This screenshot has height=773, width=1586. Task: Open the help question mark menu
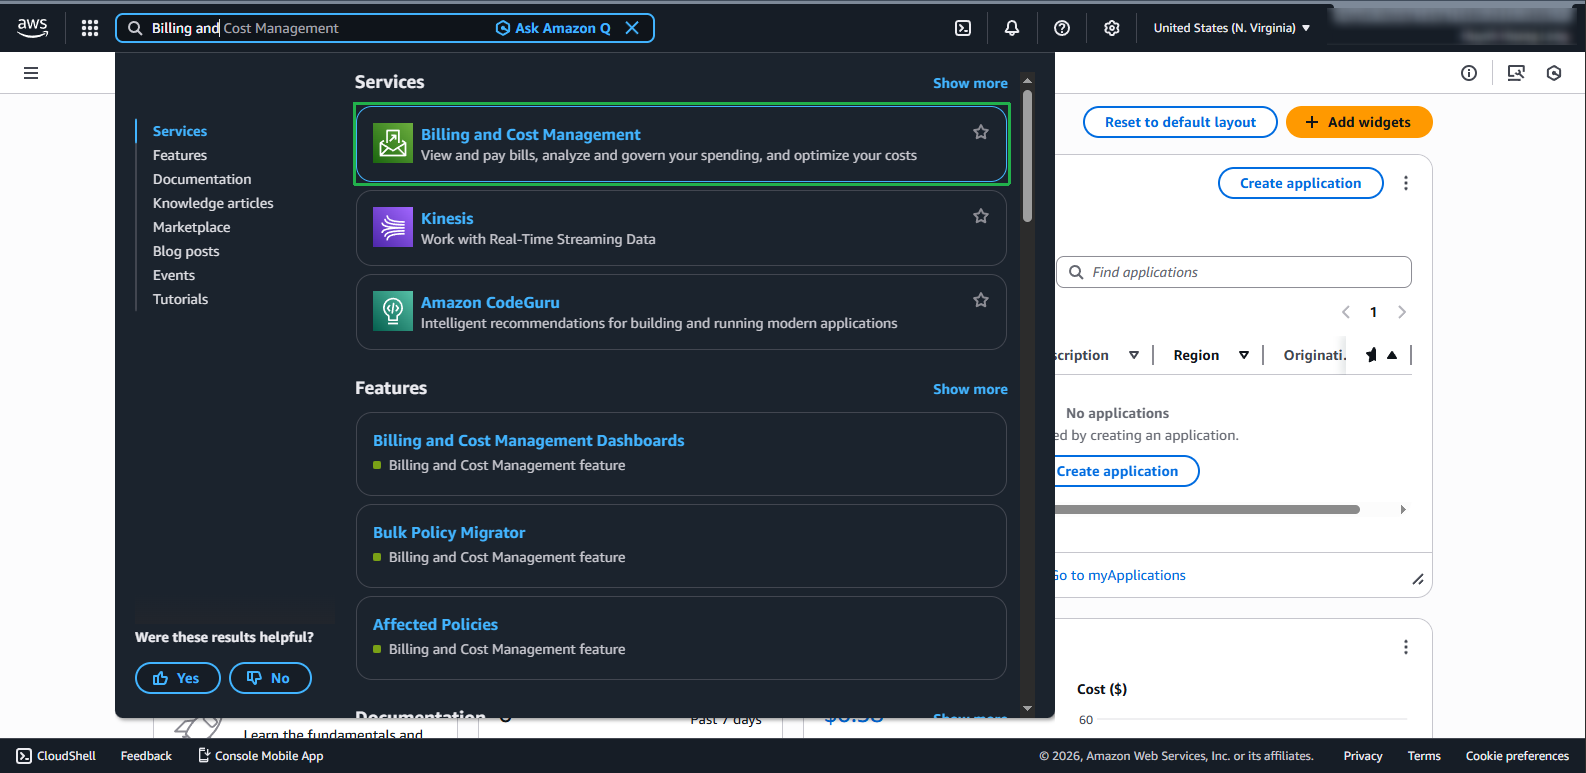point(1062,28)
